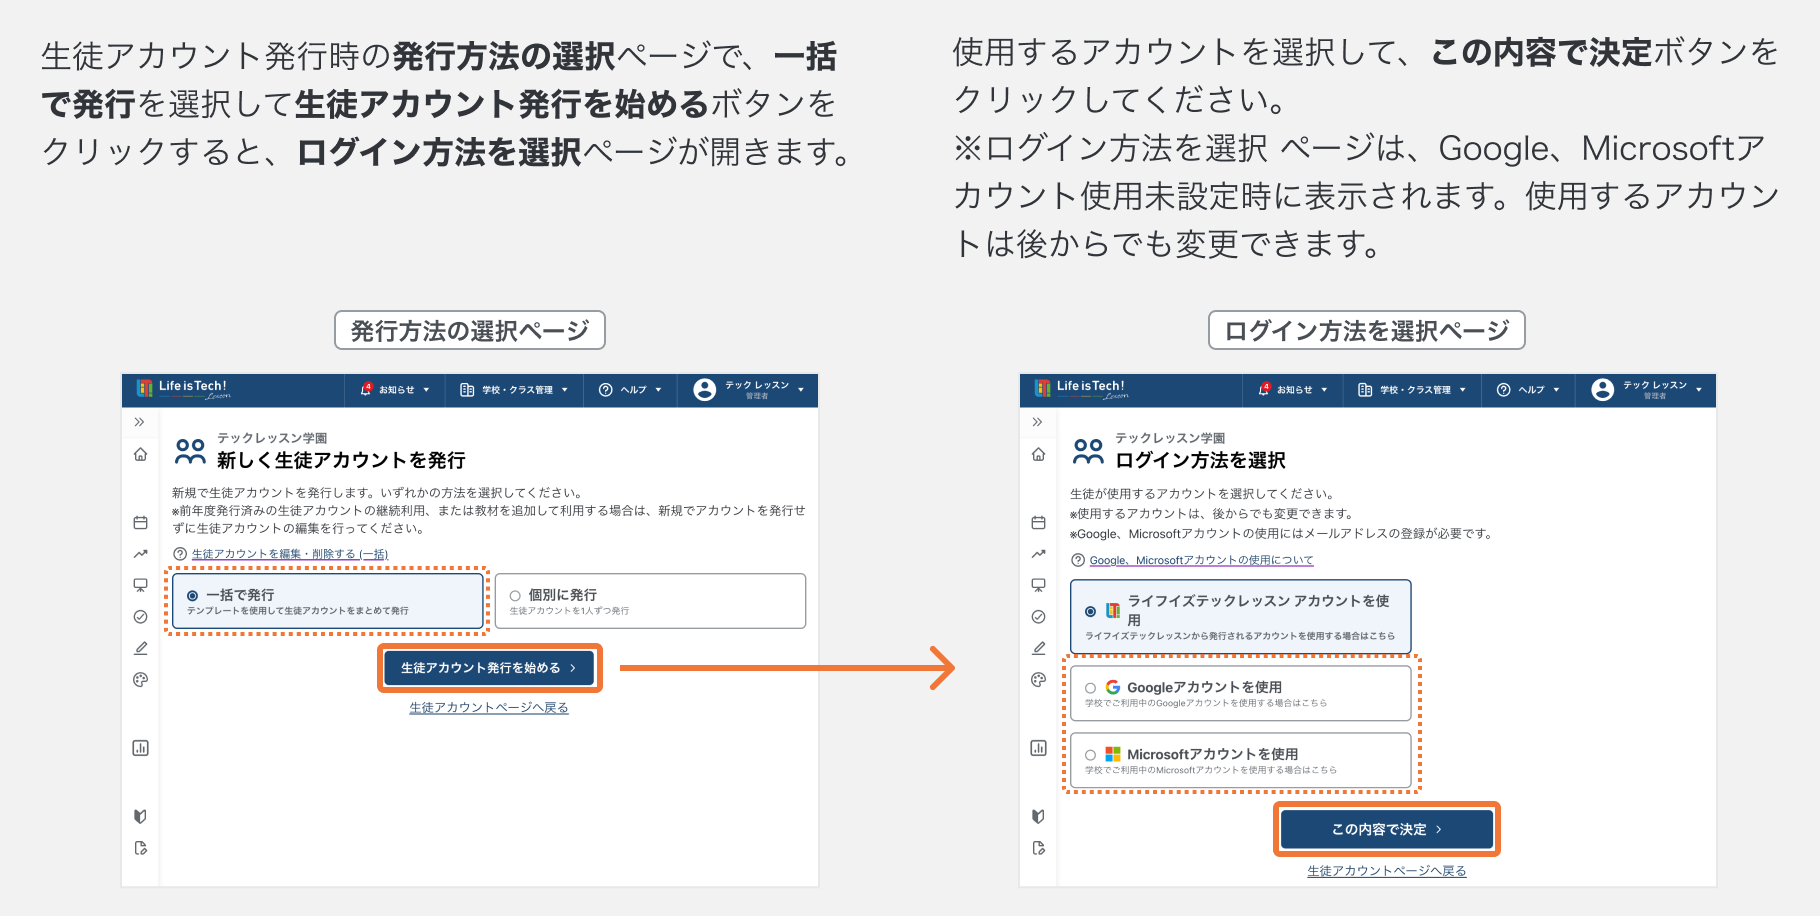Choose the Microsoftアカウントを使用 radio option
Image resolution: width=1820 pixels, height=916 pixels.
(1090, 755)
